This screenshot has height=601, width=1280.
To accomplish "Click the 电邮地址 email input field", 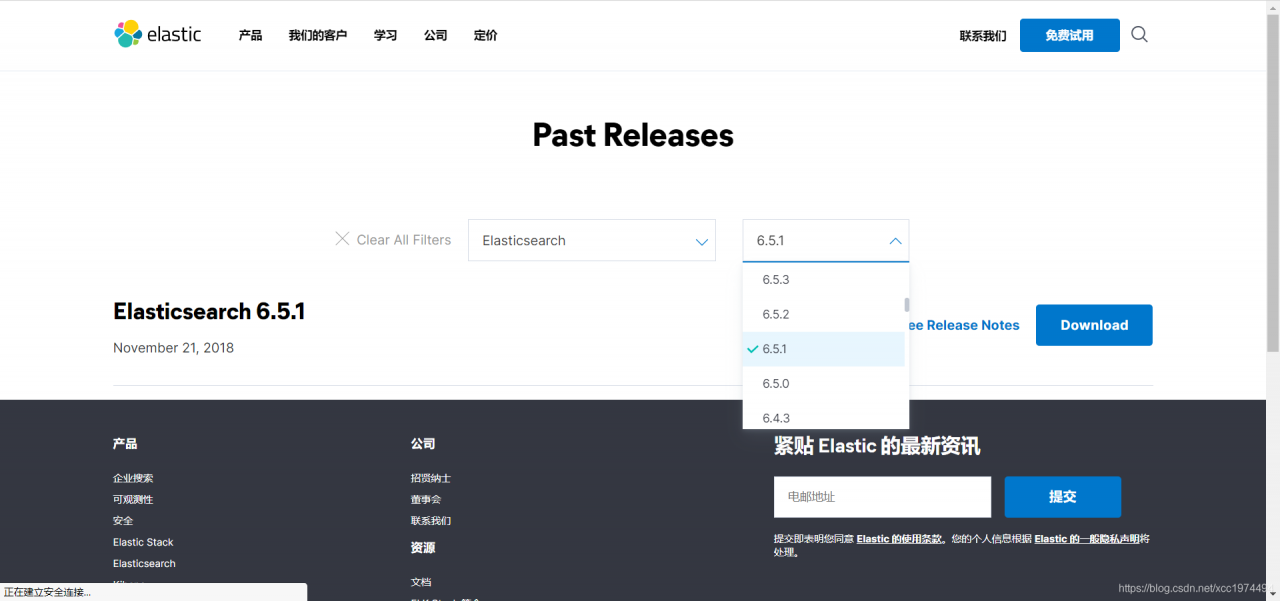I will point(881,496).
